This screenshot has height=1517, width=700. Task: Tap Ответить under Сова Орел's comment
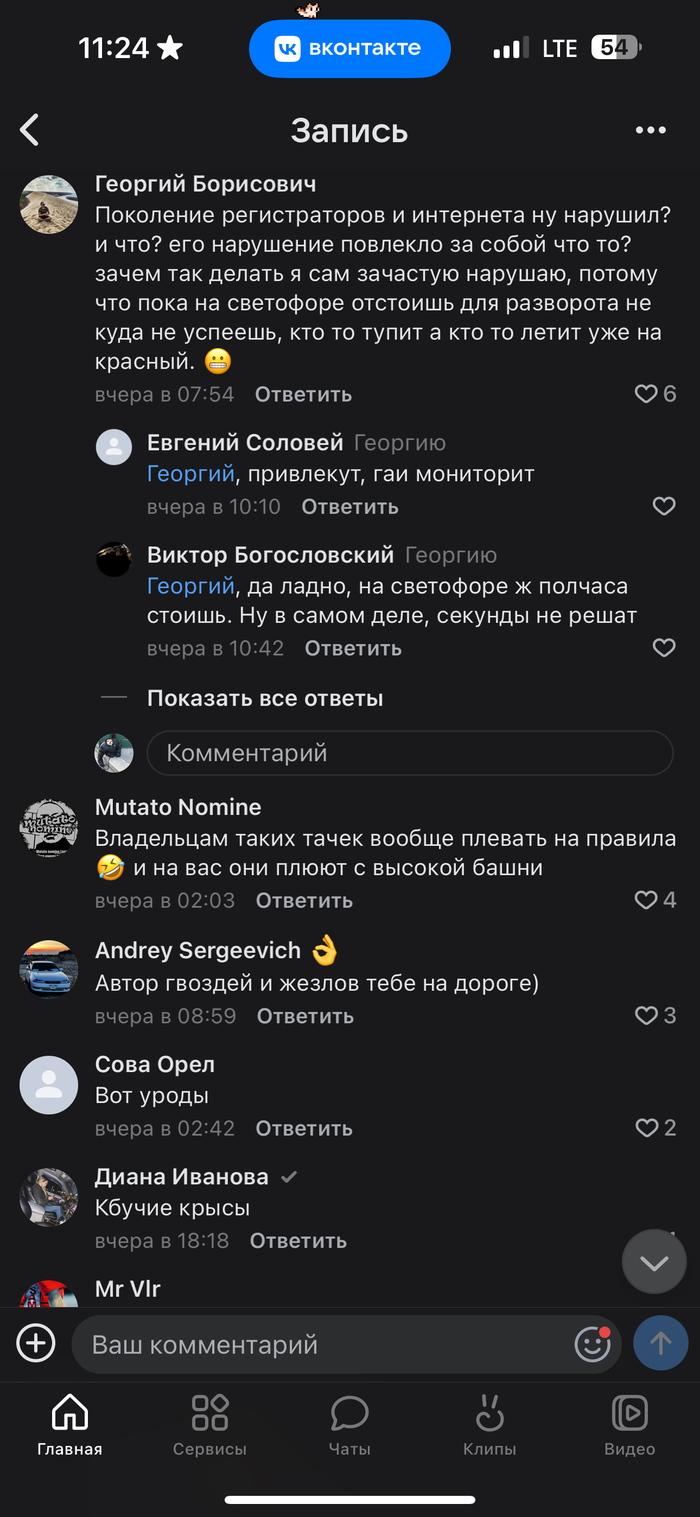click(x=304, y=1128)
